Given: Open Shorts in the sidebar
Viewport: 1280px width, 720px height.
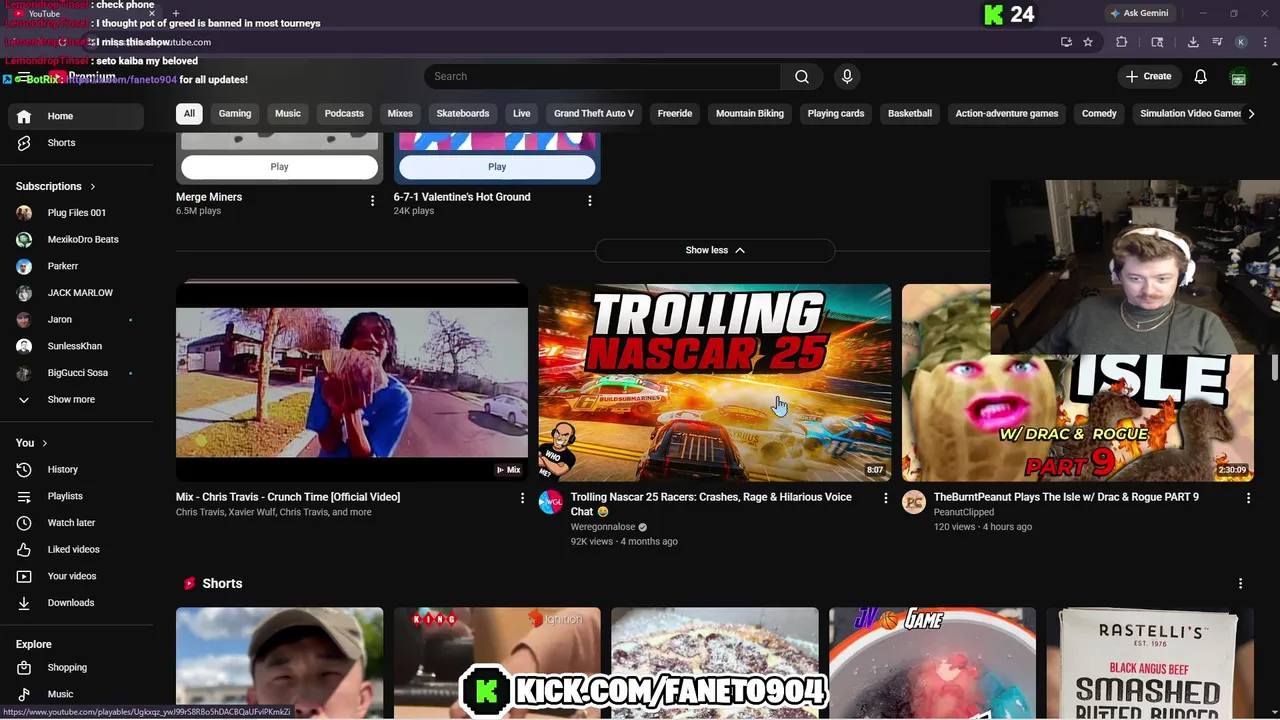Looking at the screenshot, I should click(76, 143).
